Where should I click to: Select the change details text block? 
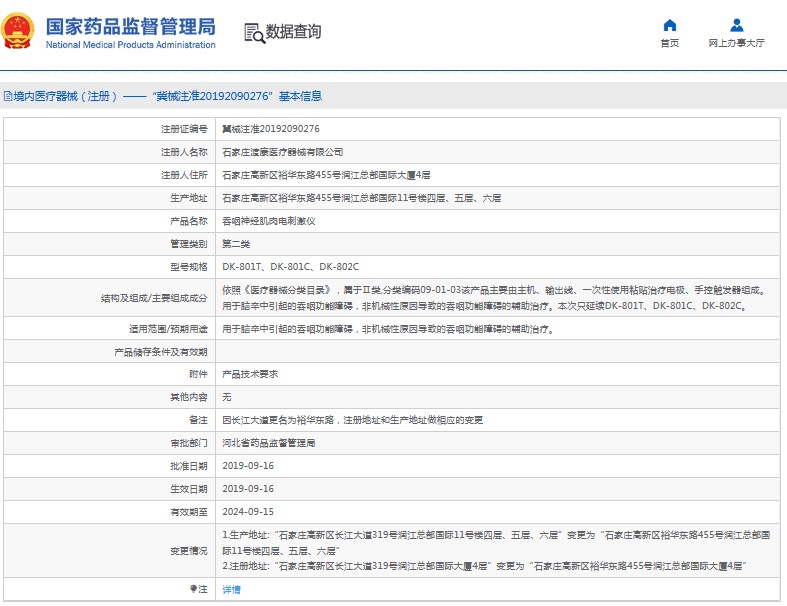[x=496, y=551]
